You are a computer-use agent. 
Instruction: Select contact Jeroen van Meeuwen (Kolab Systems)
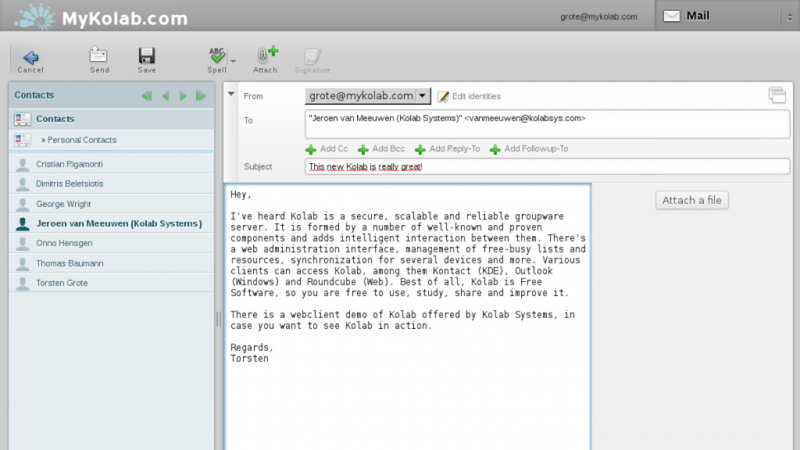111,223
